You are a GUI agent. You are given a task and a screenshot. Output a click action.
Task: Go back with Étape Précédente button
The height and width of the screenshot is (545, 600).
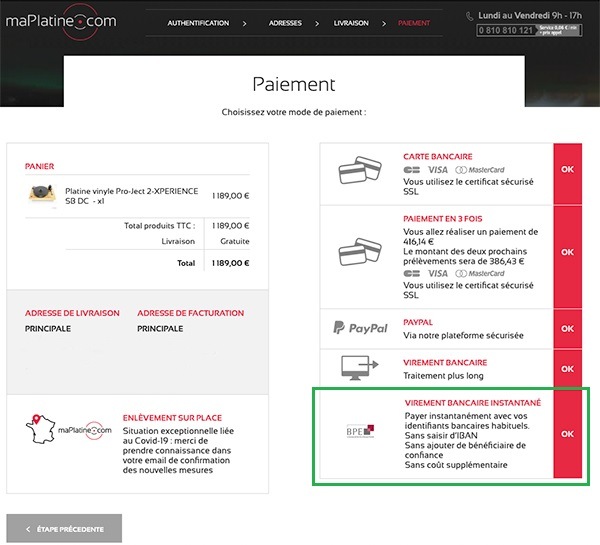[65, 527]
